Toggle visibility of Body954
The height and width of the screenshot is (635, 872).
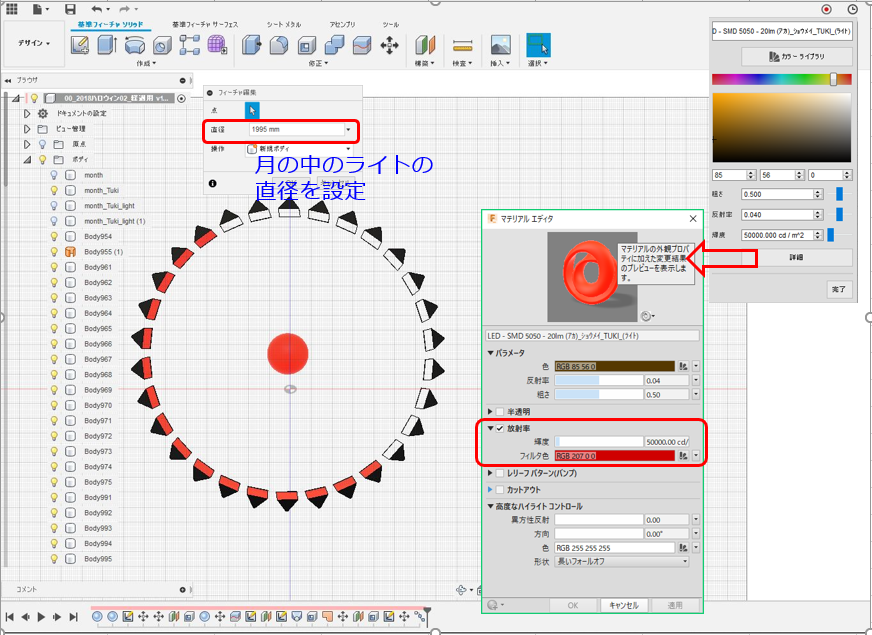[54, 236]
